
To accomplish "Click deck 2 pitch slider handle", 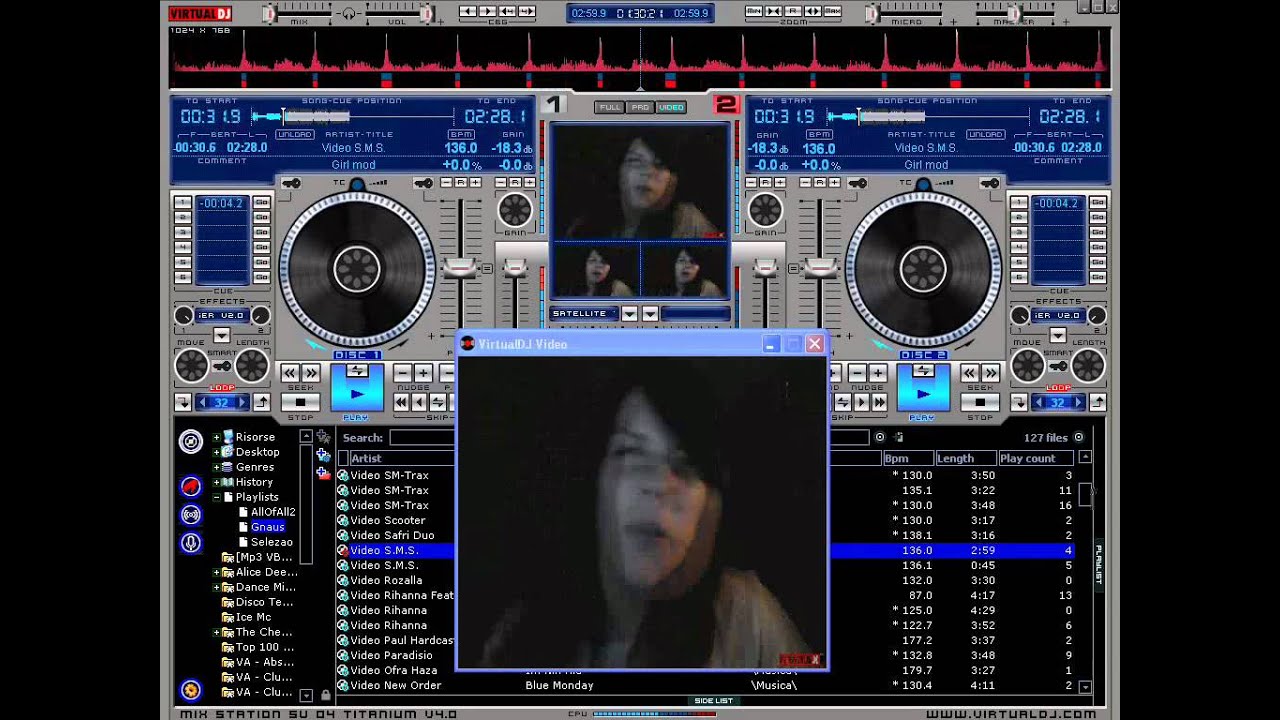I will tap(820, 268).
